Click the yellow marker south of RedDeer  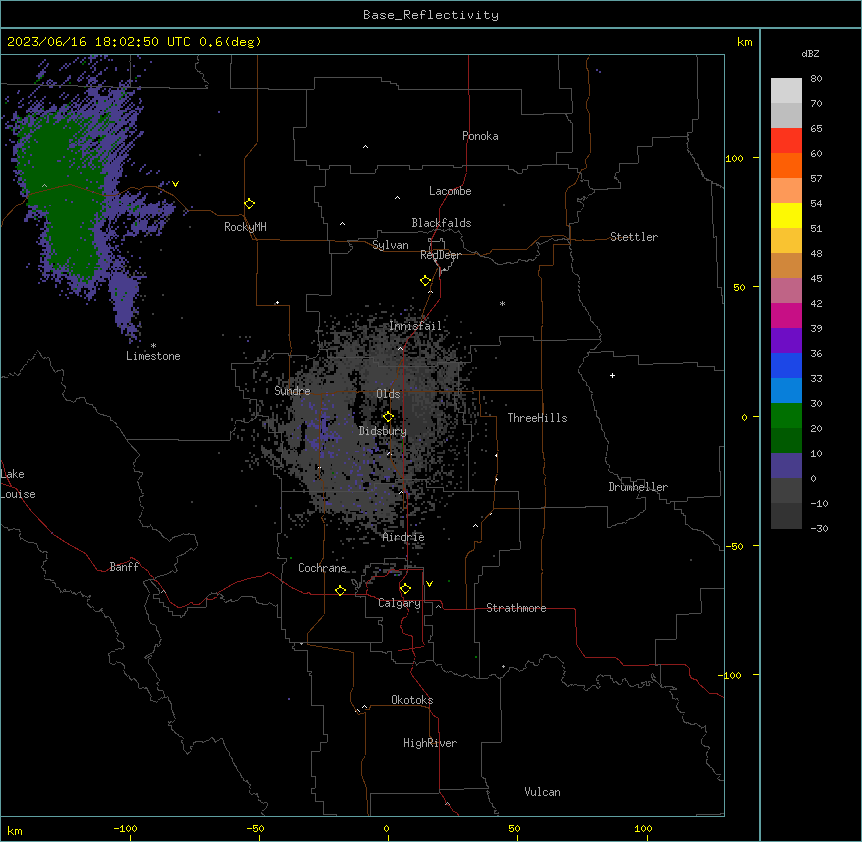425,281
